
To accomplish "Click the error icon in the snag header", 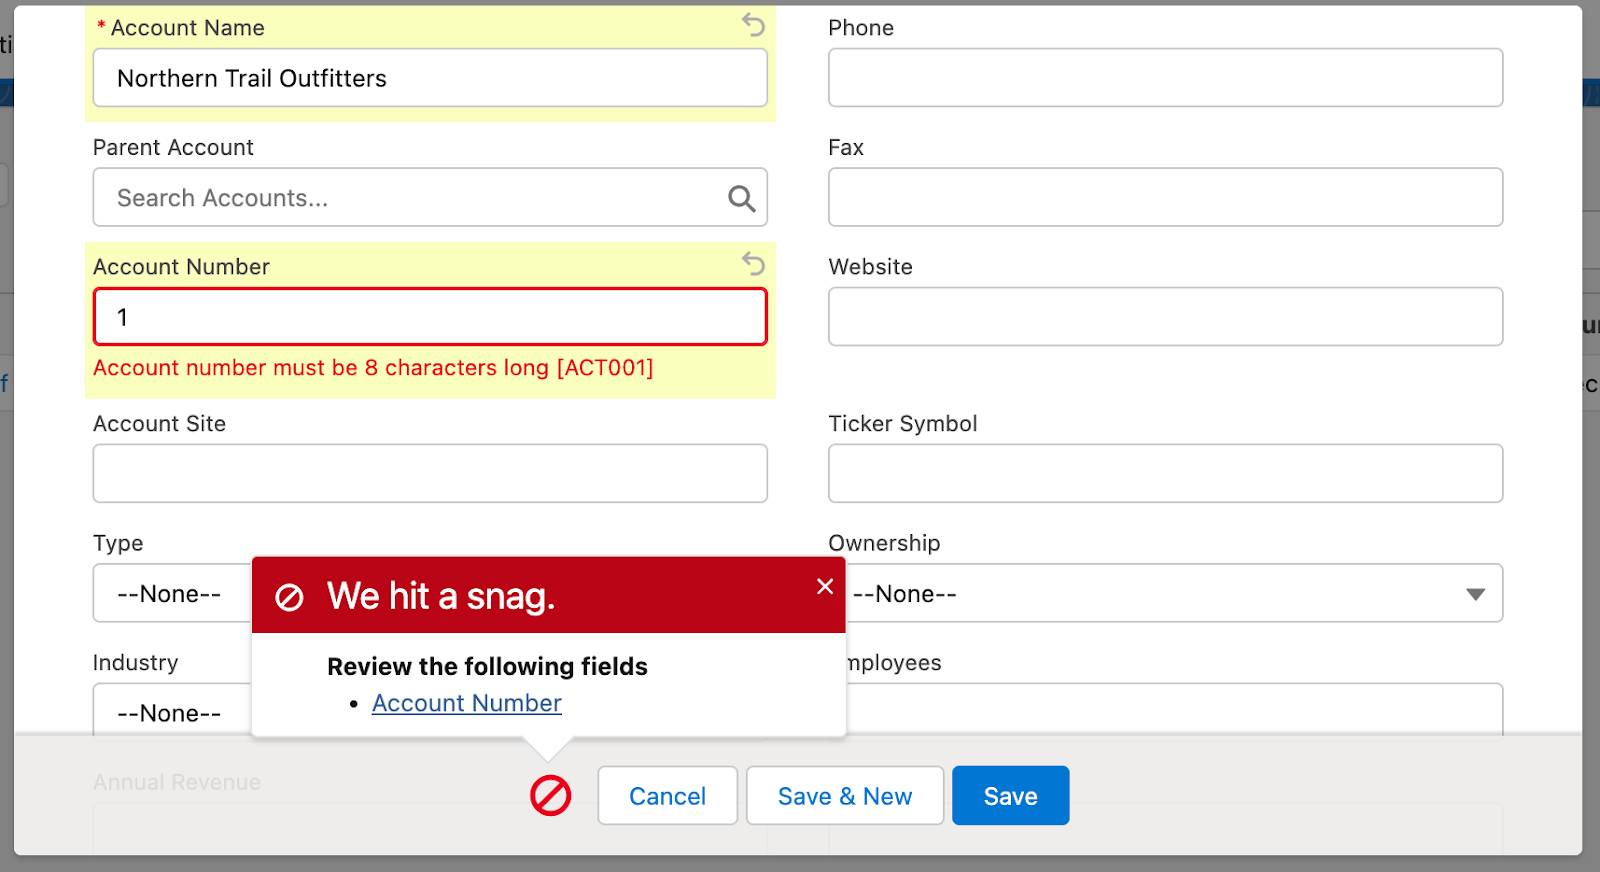I will [289, 598].
